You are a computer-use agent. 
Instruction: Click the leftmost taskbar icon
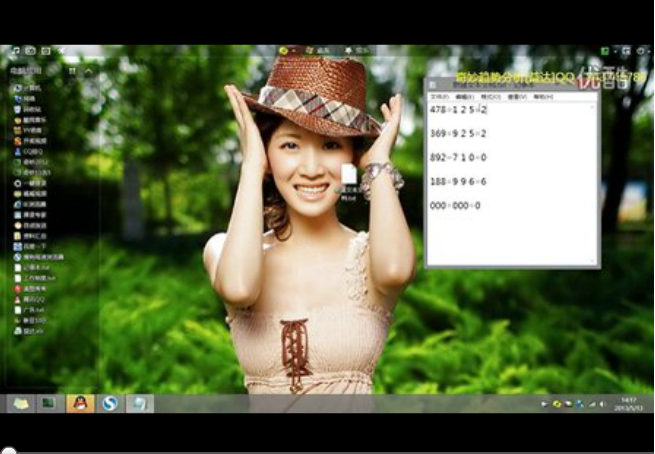click(19, 403)
